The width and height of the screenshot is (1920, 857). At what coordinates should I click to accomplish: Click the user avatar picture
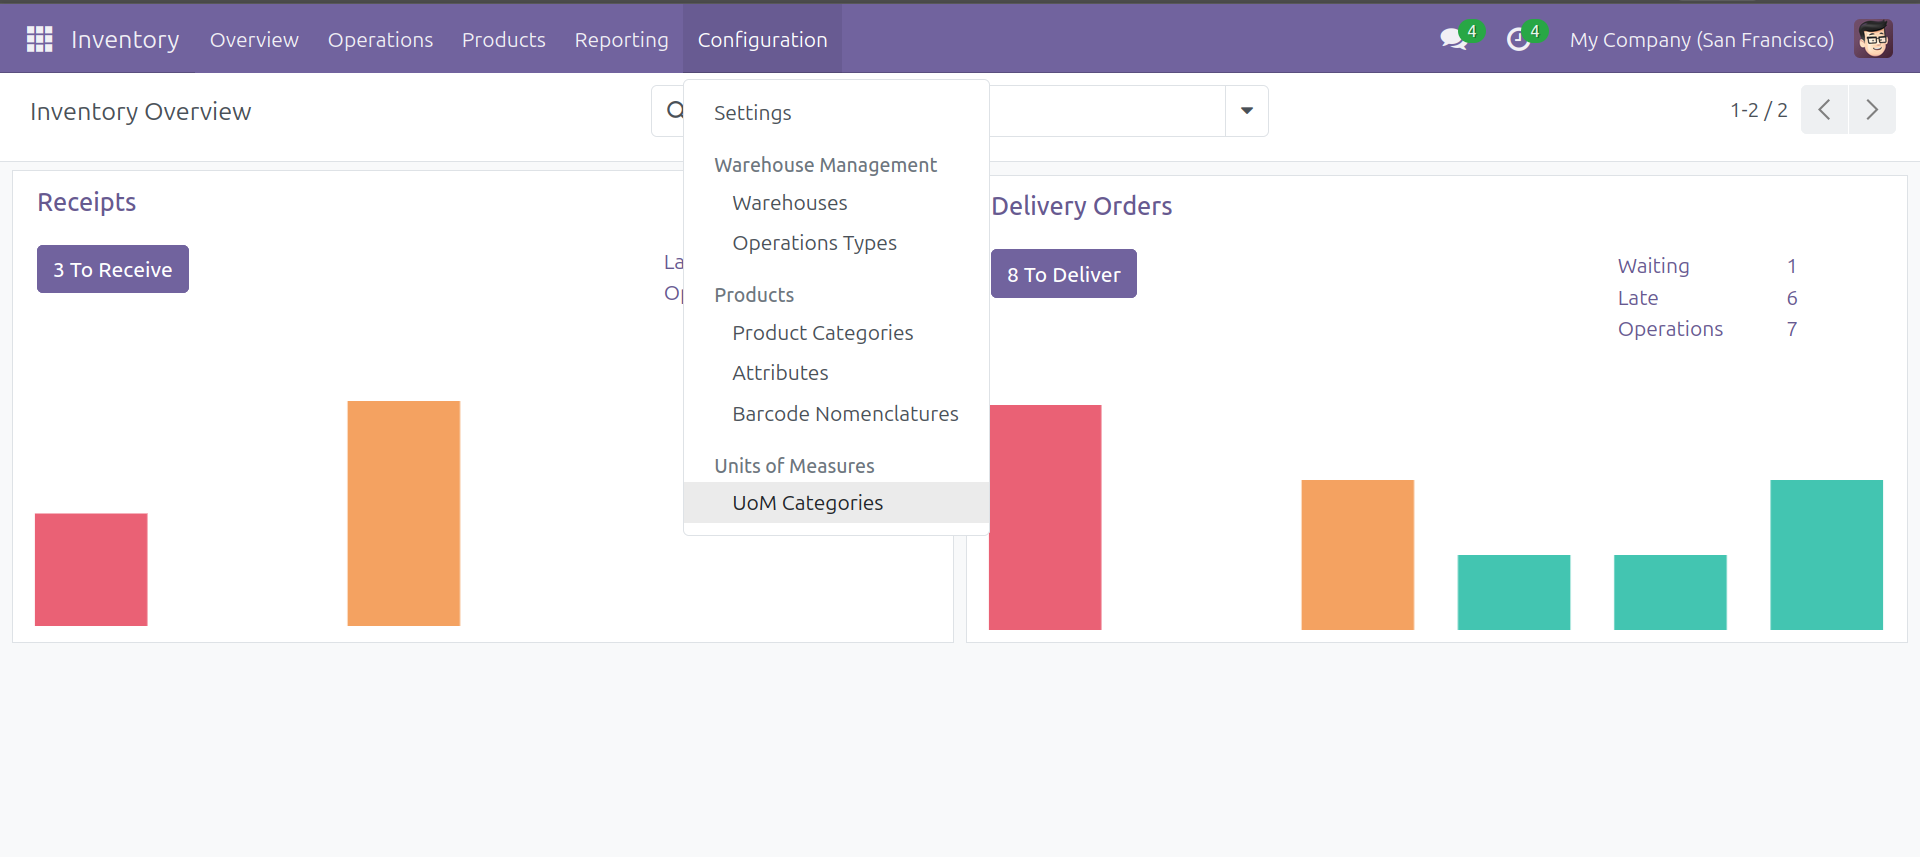pos(1873,40)
